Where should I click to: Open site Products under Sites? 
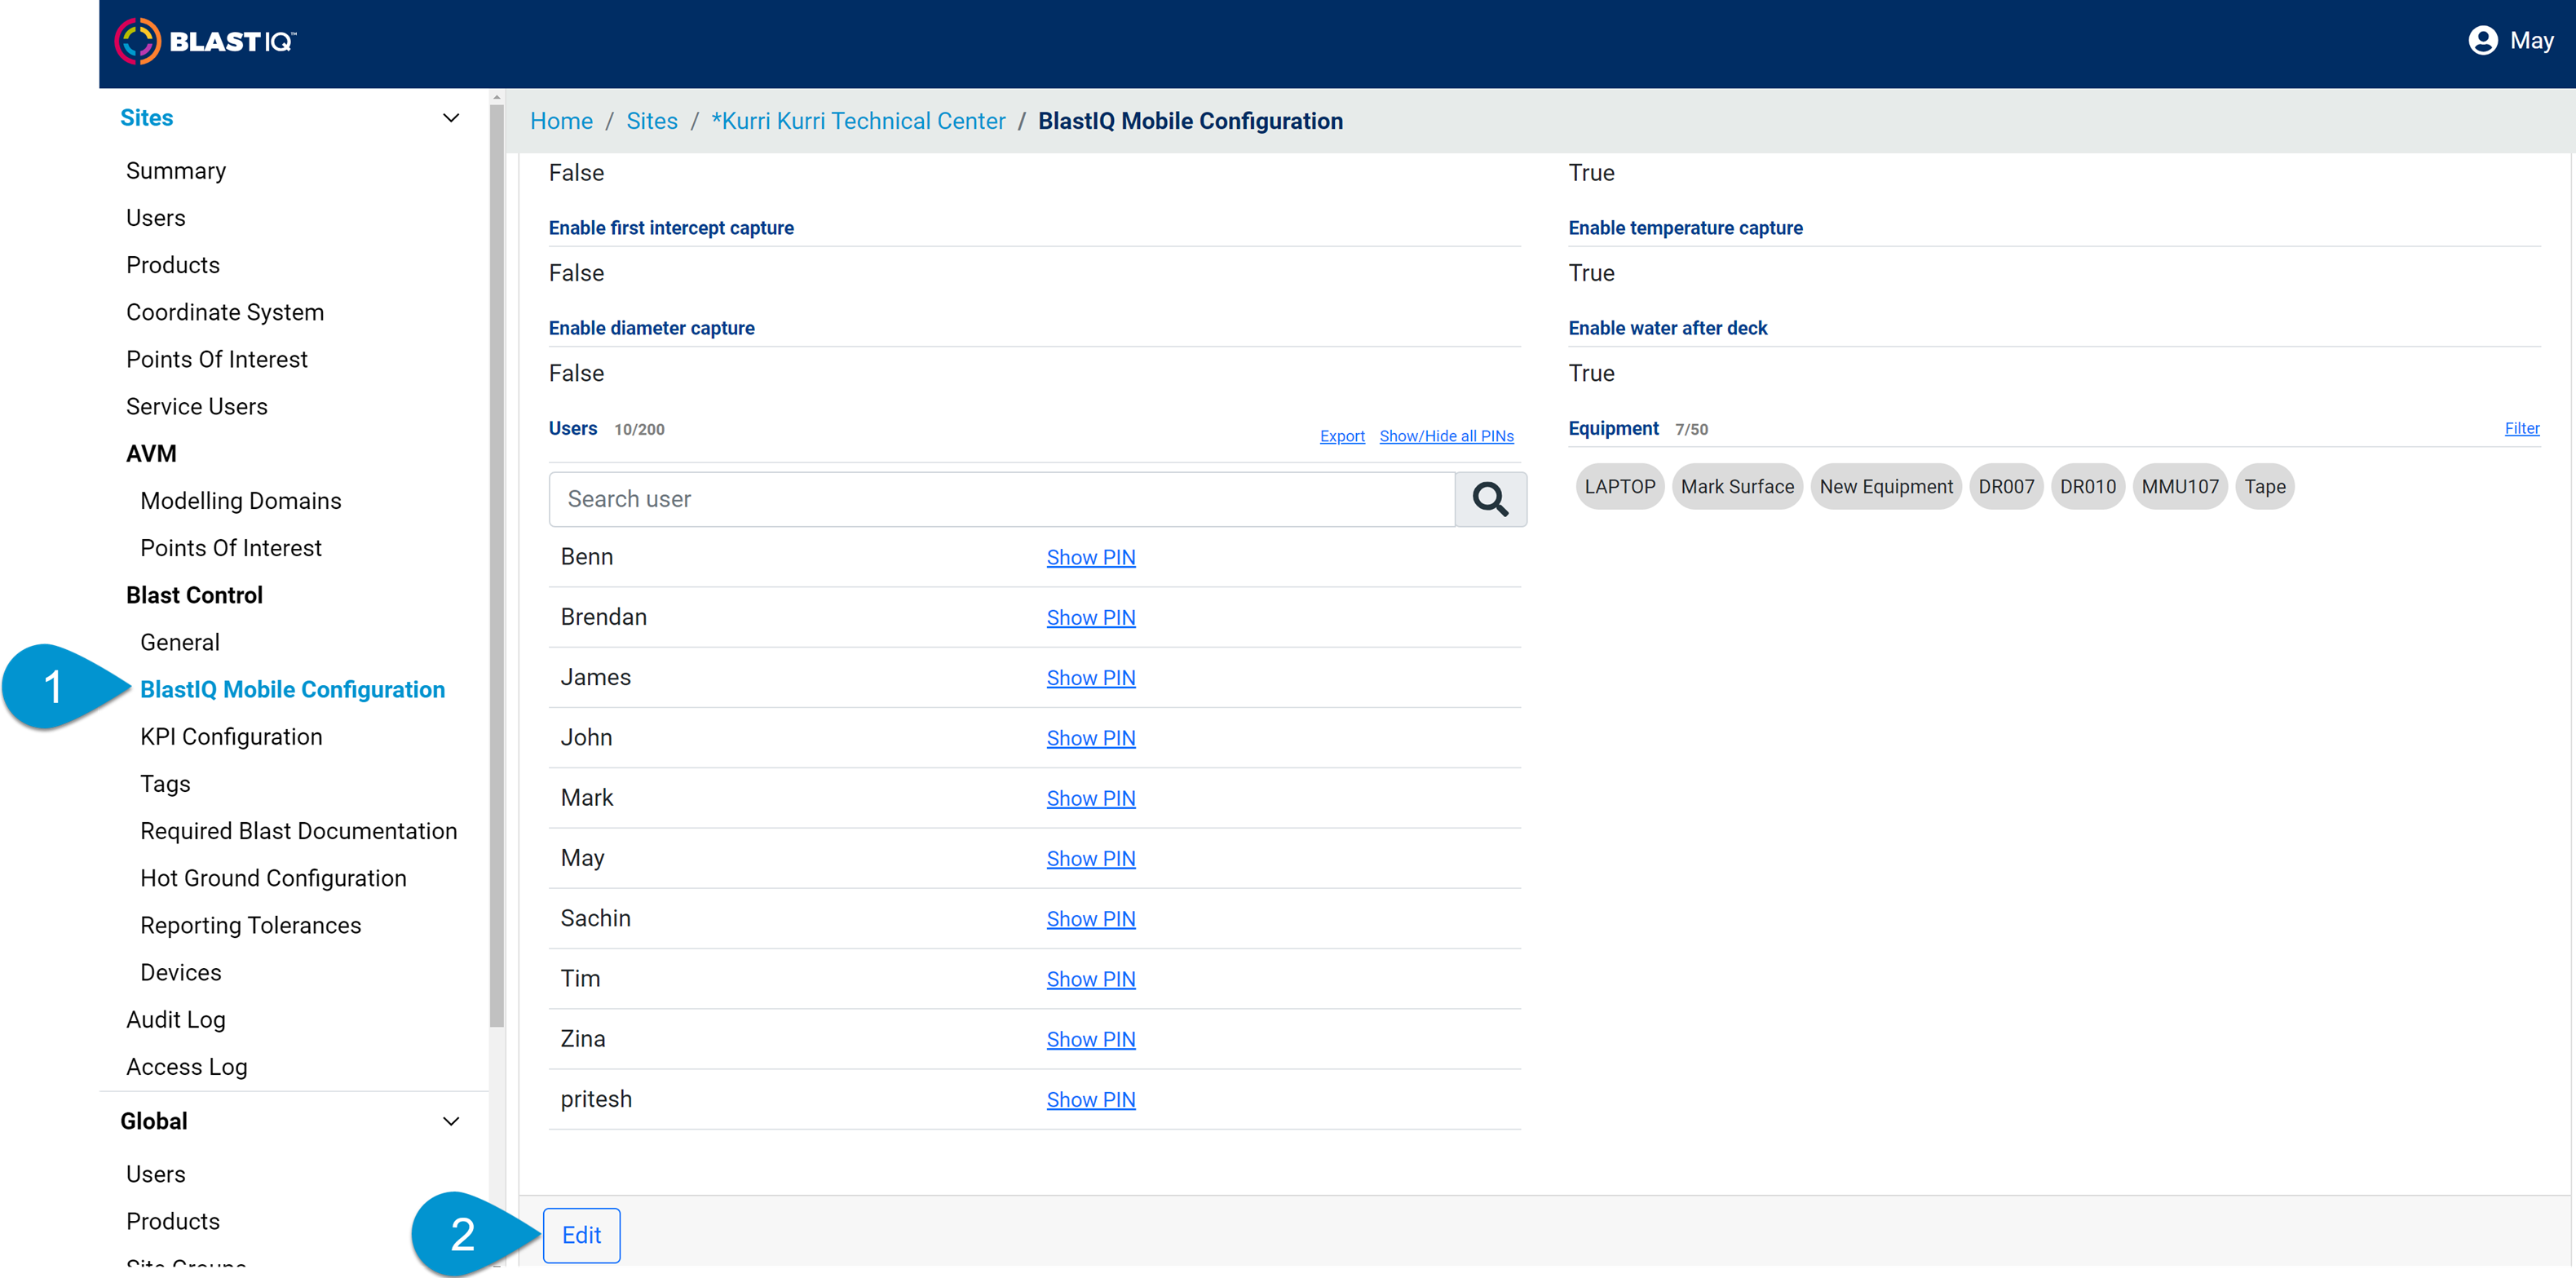click(x=173, y=265)
